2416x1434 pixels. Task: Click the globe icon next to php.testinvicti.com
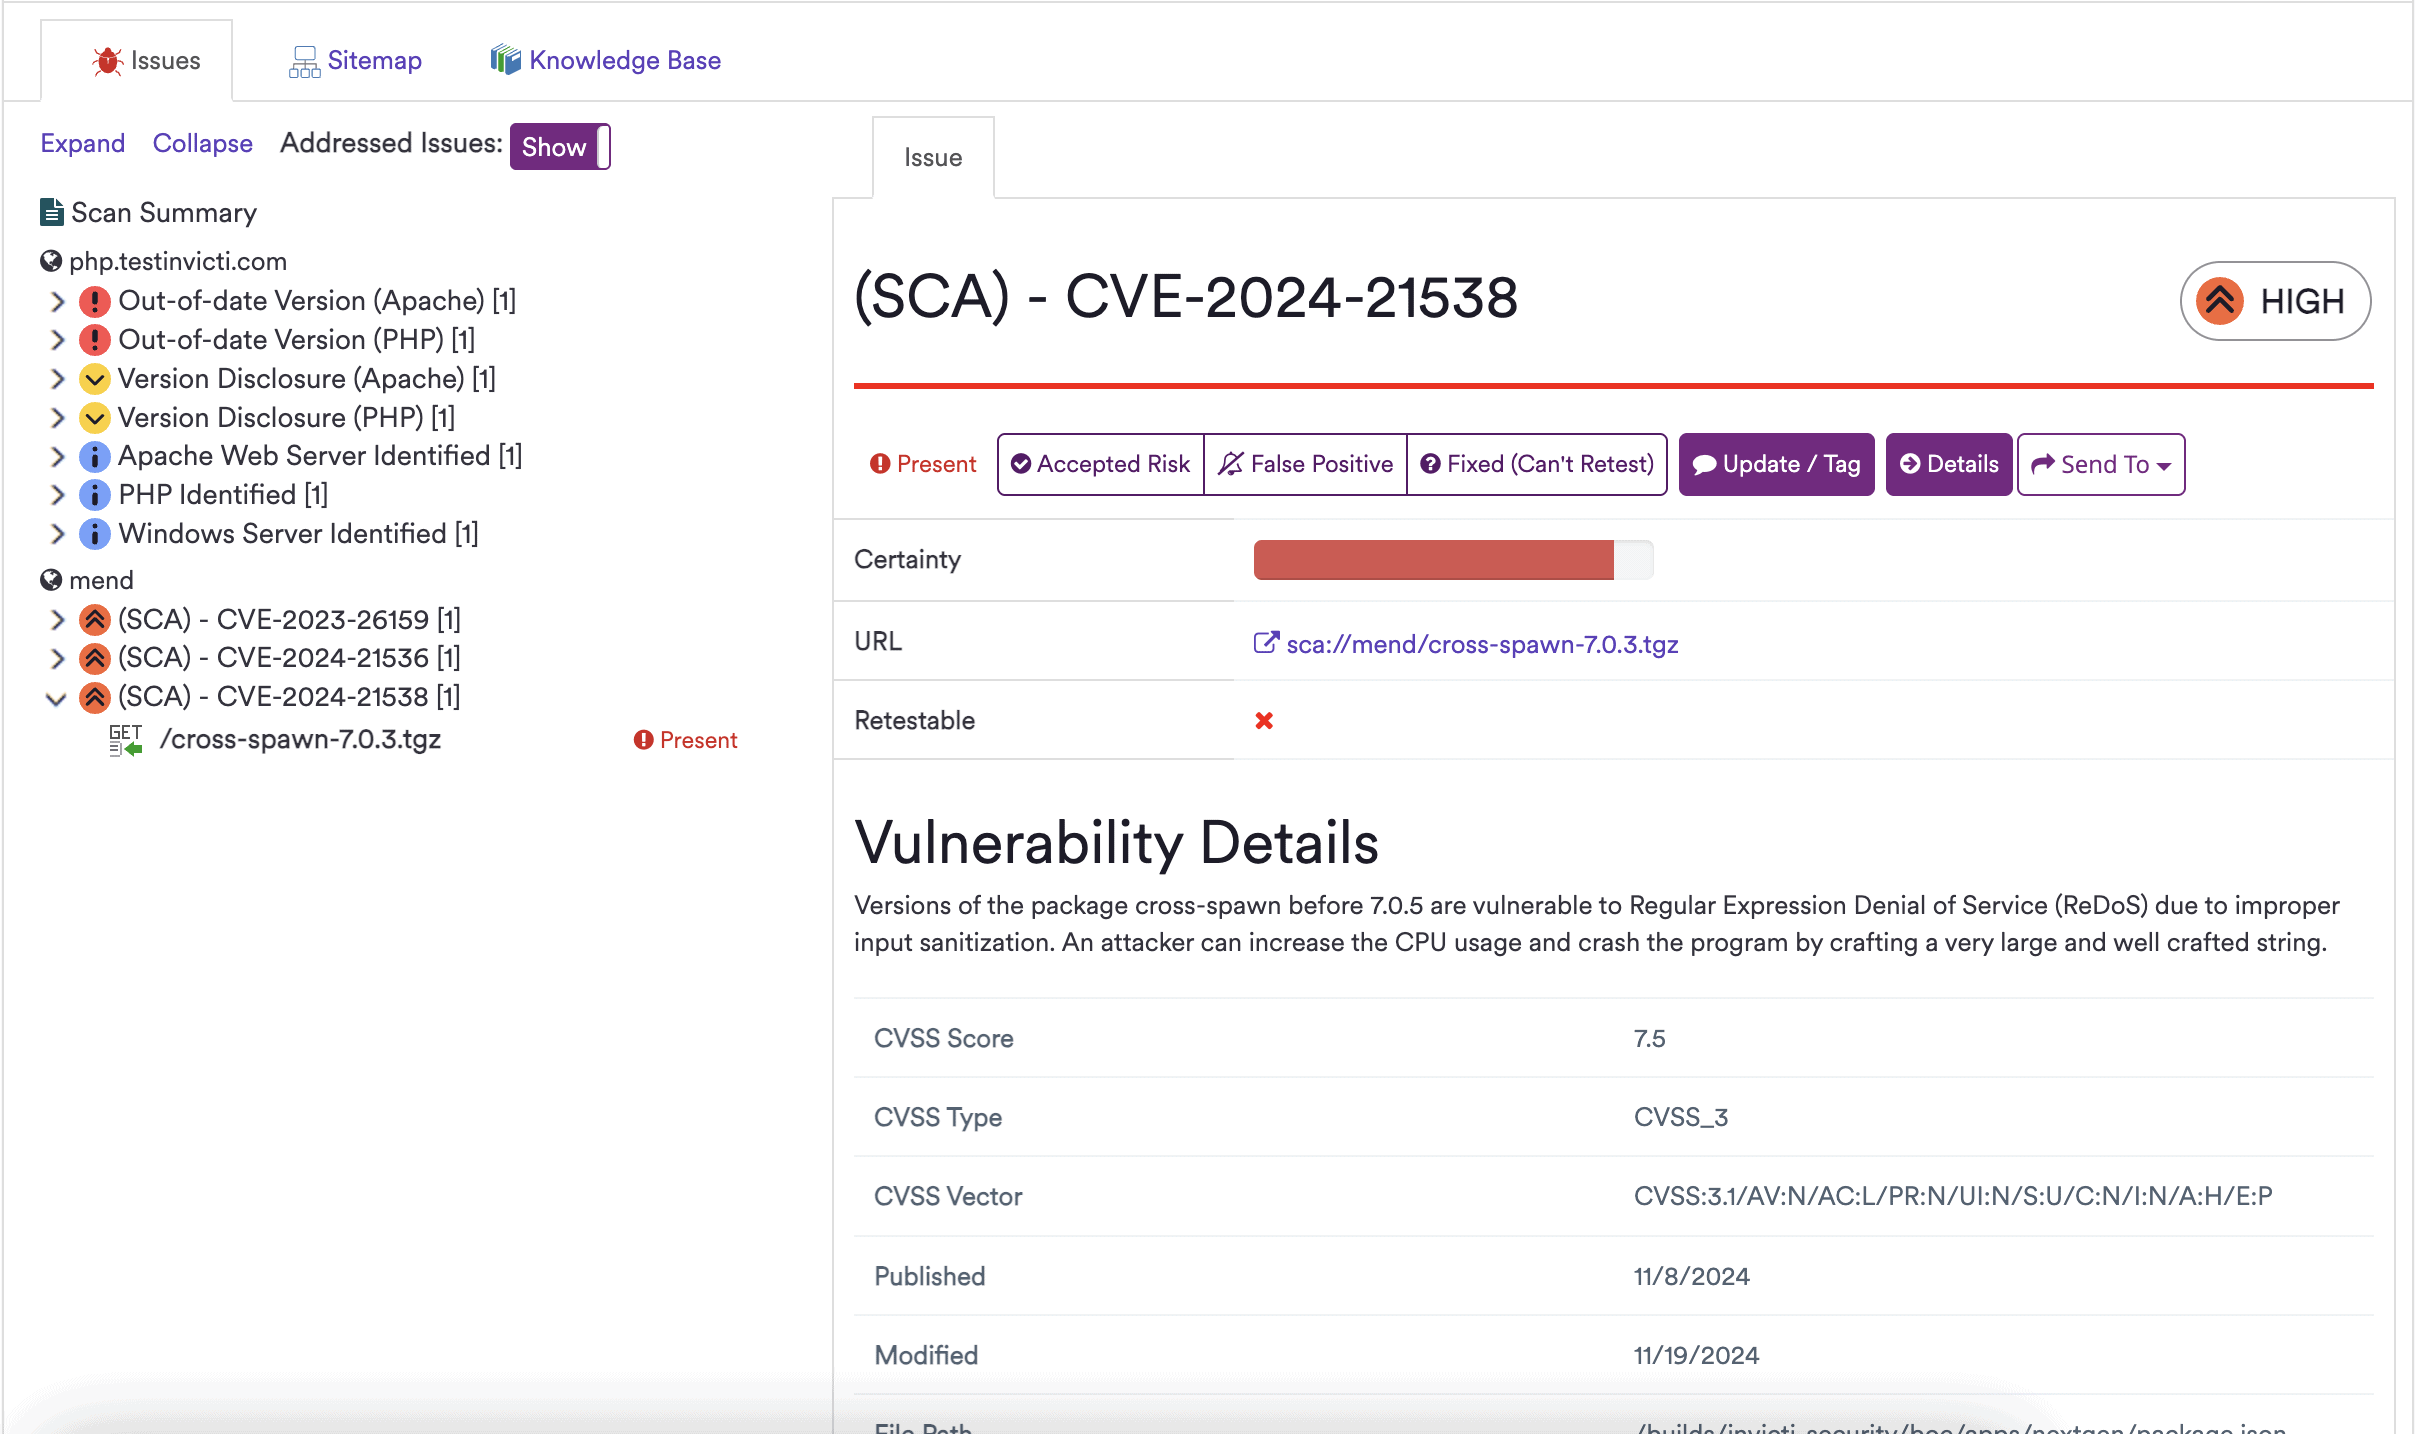tap(52, 260)
